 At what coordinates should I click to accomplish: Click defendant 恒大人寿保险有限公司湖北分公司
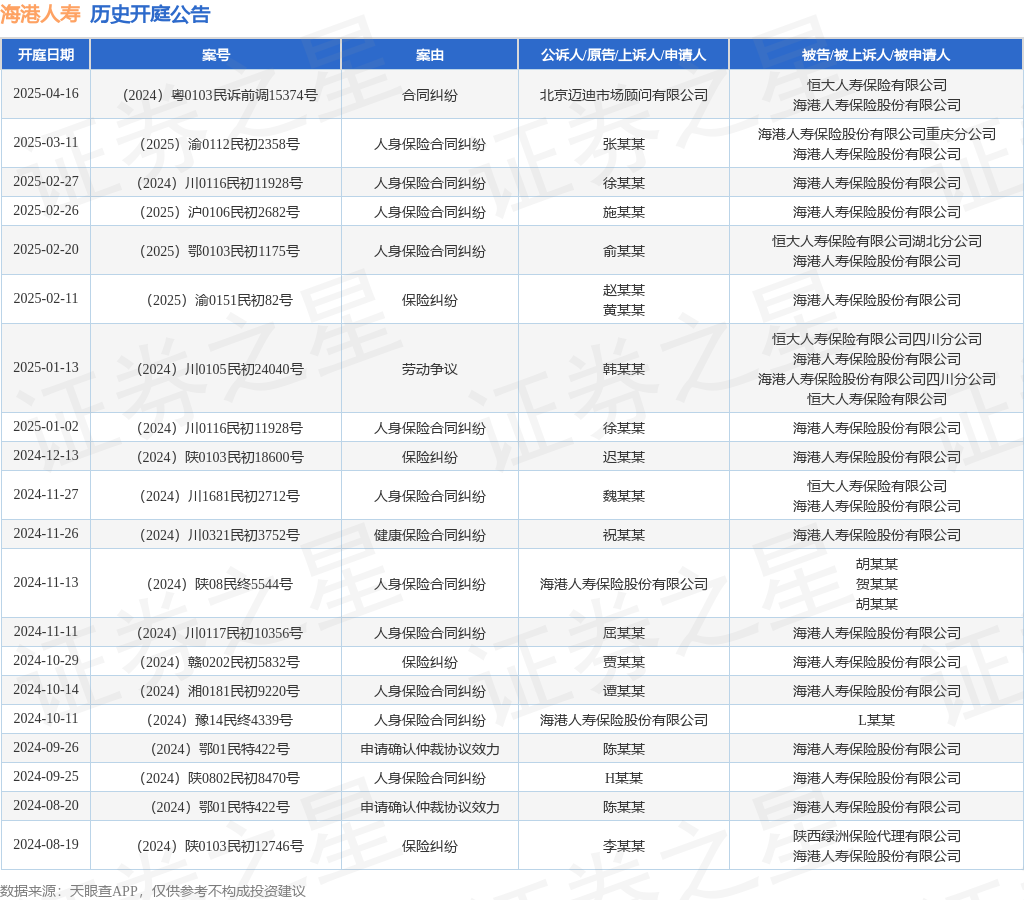[x=876, y=241]
